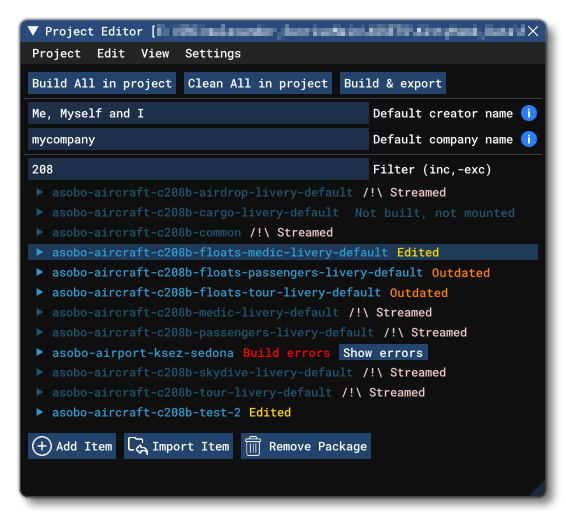566x517 pixels.
Task: Expand c208b-tour-livery-default package
Action: tap(40, 393)
